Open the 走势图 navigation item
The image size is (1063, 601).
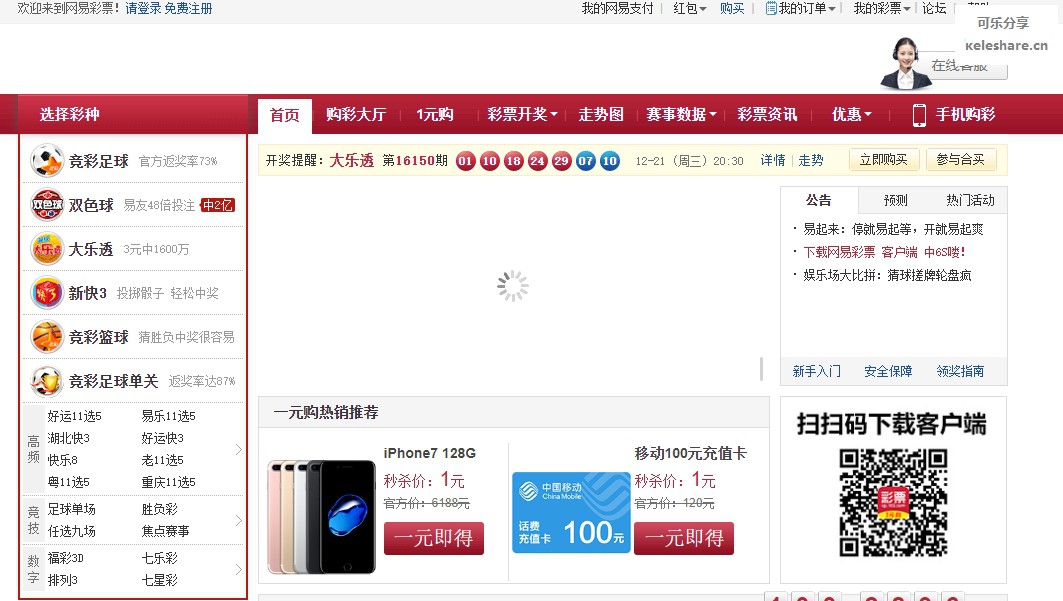(601, 115)
